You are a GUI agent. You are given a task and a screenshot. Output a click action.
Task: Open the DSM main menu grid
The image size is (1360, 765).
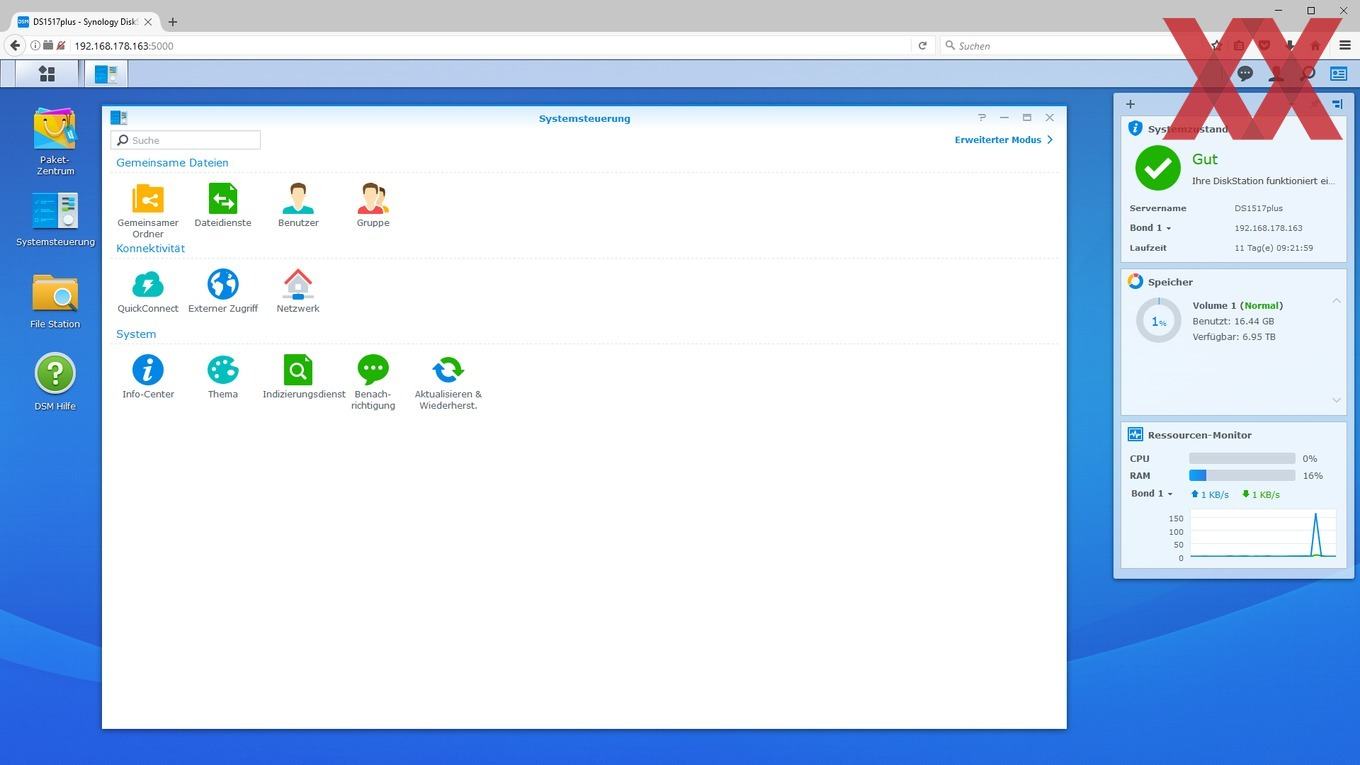pos(46,73)
